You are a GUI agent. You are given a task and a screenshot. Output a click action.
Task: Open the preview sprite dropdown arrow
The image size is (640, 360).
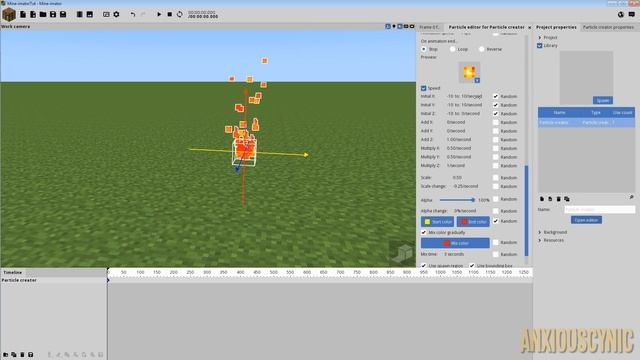click(x=477, y=80)
